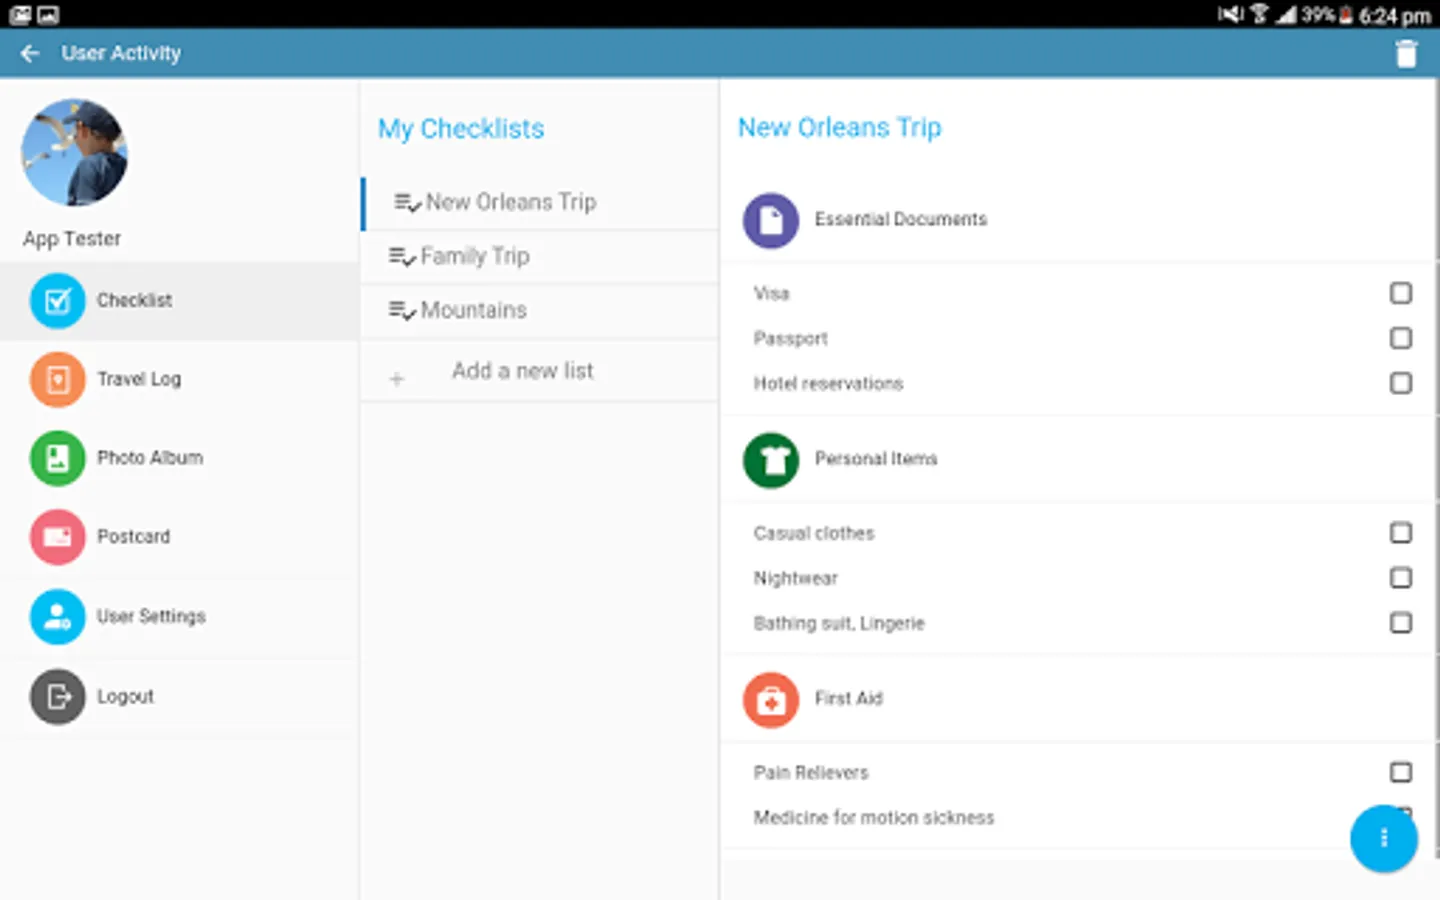
Task: Tap the 6:24 pm clock
Action: (x=1395, y=15)
